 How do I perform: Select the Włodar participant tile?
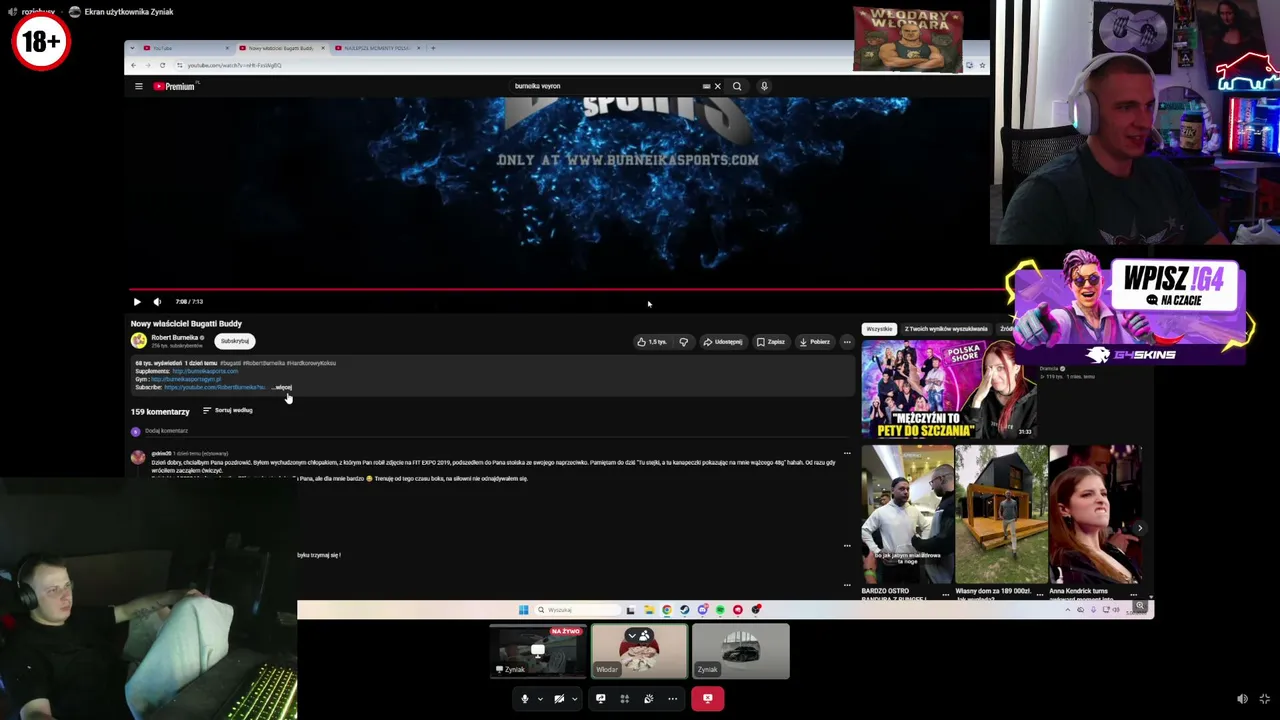(x=639, y=651)
